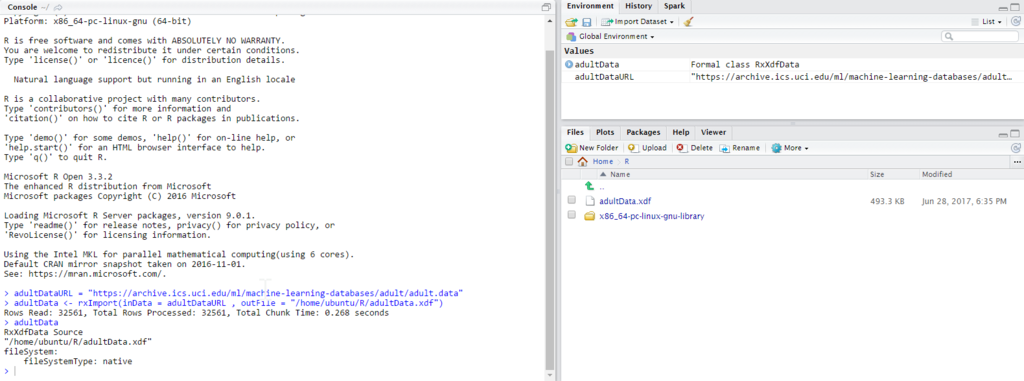Image resolution: width=1024 pixels, height=381 pixels.
Task: Click the Values section header
Action: (579, 51)
